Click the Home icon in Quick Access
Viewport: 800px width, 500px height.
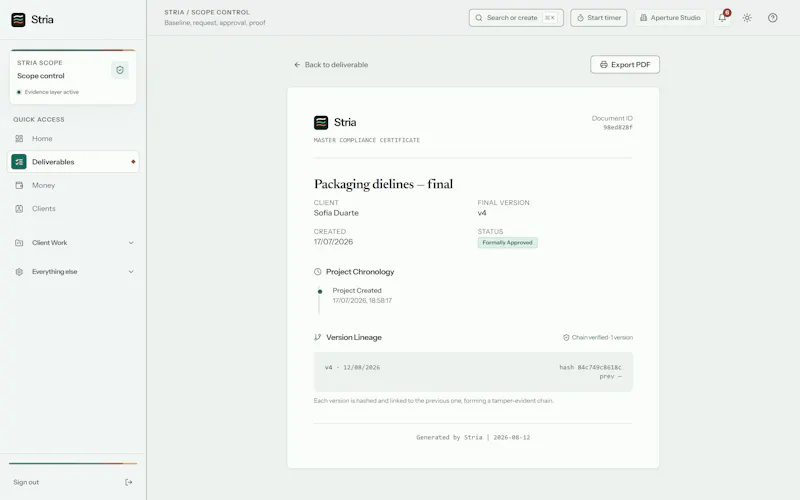click(19, 139)
